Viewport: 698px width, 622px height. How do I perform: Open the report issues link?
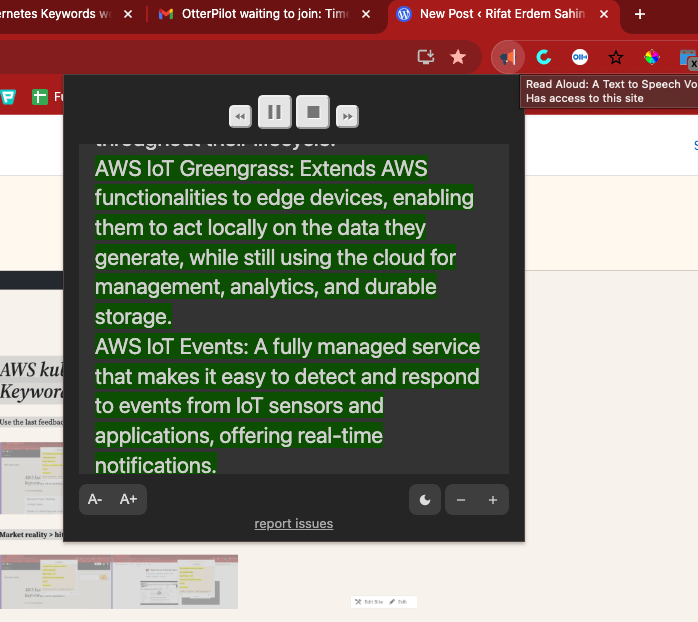[294, 524]
